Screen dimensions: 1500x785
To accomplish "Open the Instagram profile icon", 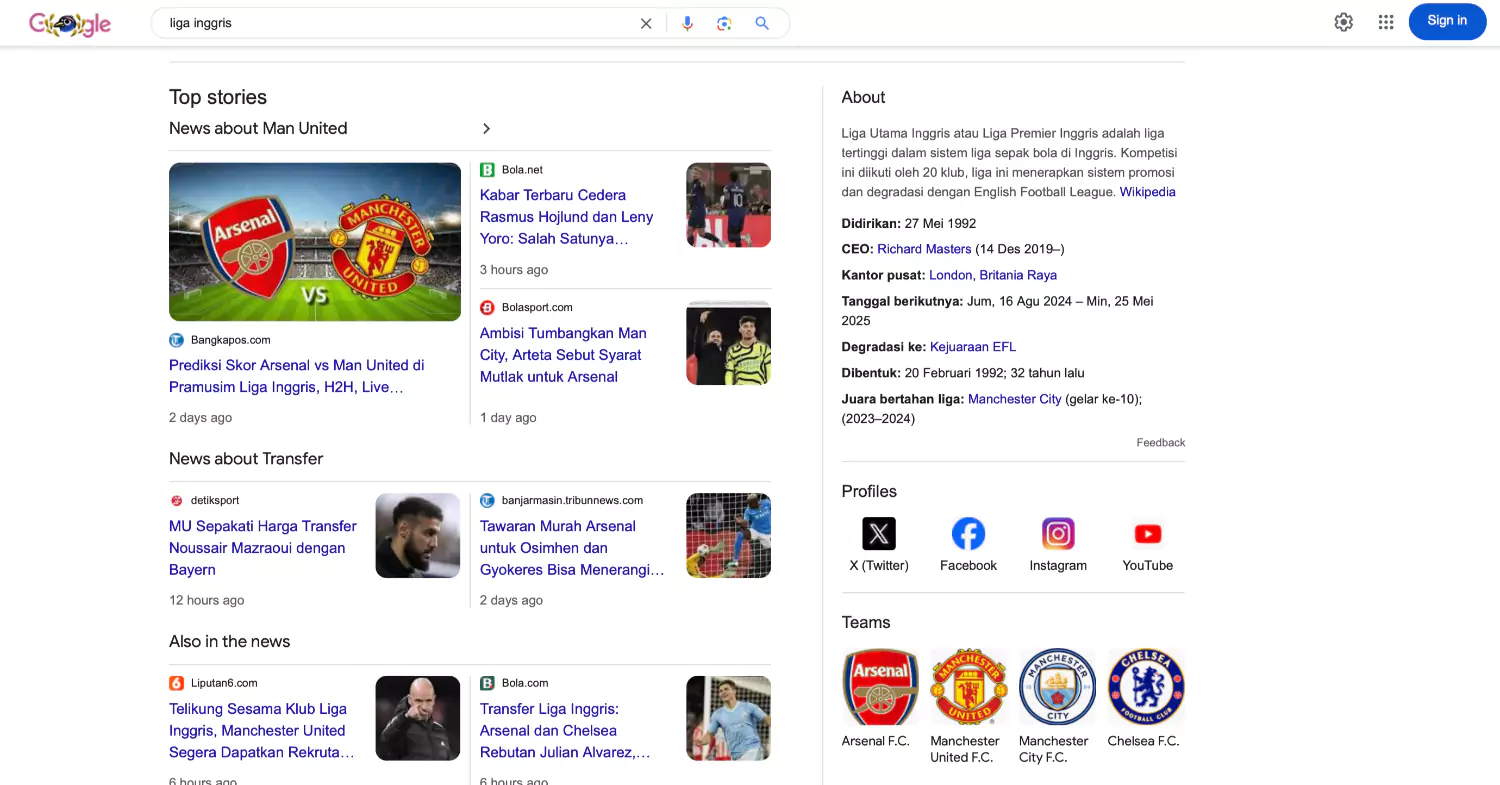I will 1058,534.
